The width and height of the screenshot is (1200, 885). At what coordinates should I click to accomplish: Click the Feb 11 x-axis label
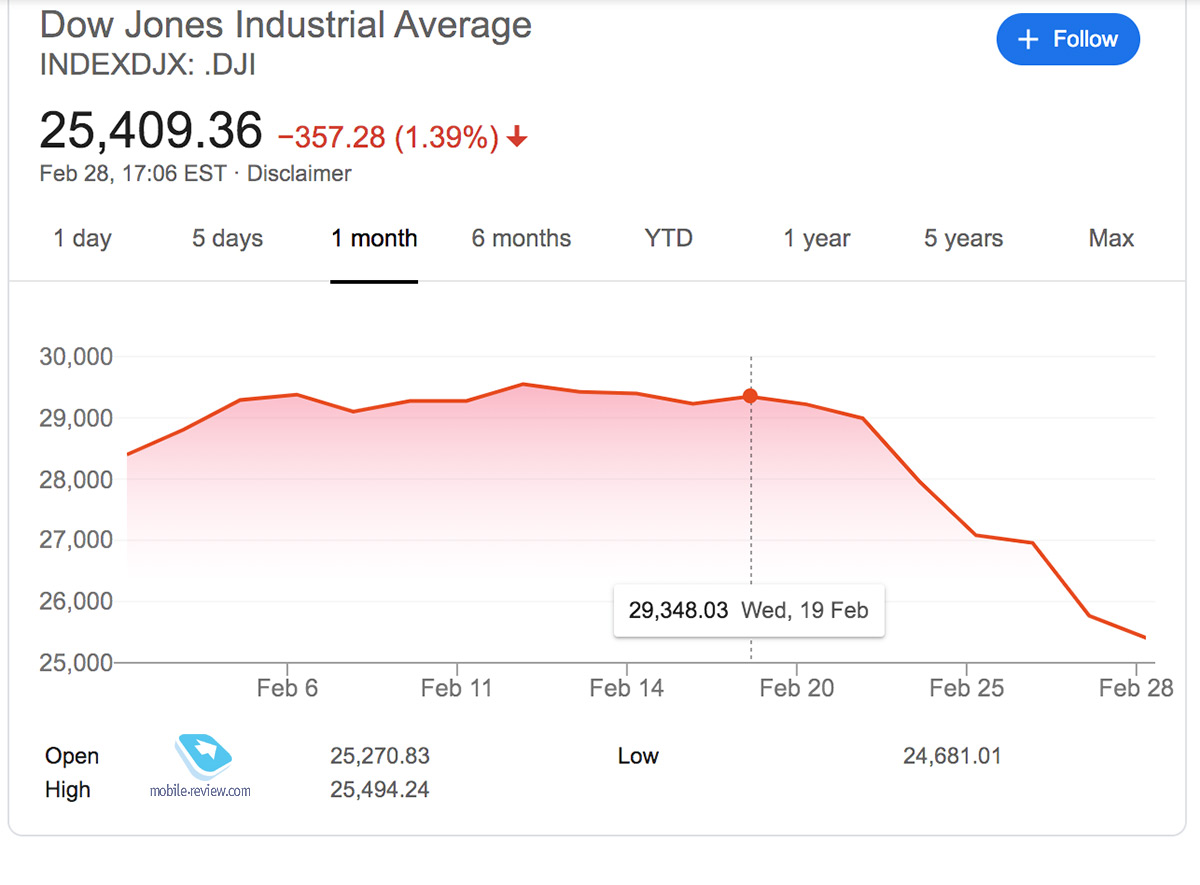pos(457,688)
